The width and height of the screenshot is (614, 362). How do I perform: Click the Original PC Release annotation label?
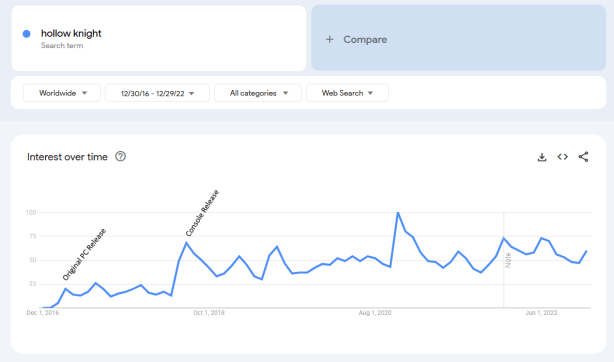point(84,254)
